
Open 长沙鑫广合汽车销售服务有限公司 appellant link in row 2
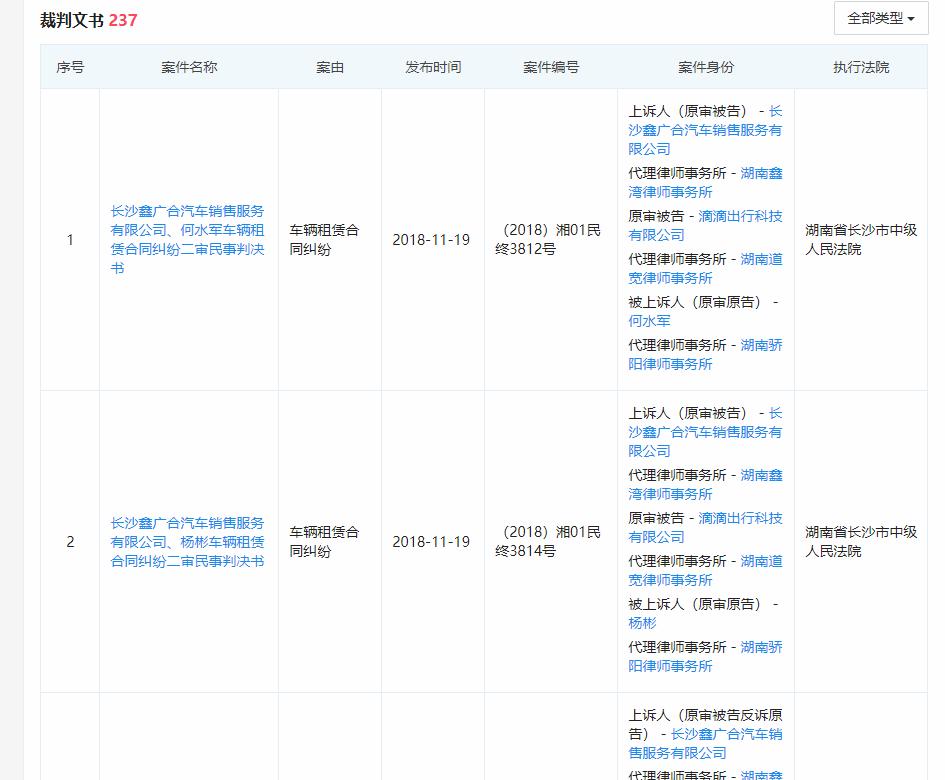coord(705,432)
